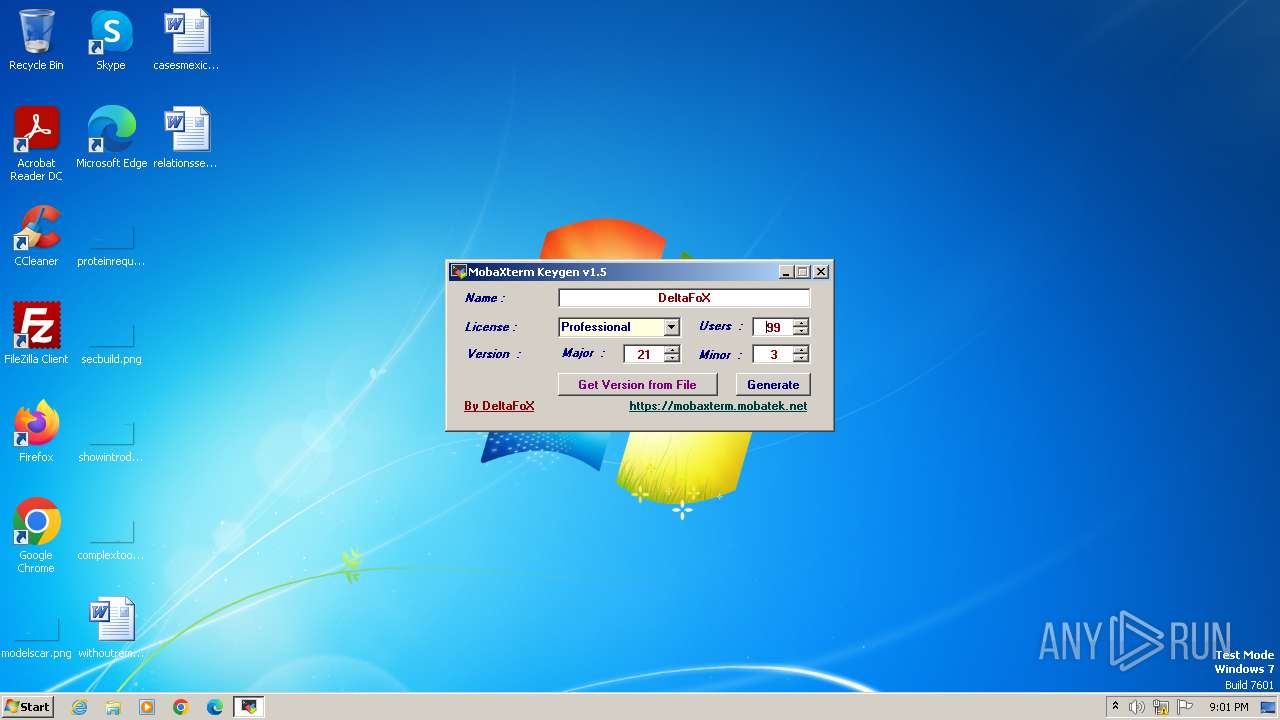This screenshot has width=1280, height=720.
Task: Select the complextoo desktop file
Action: click(111, 539)
